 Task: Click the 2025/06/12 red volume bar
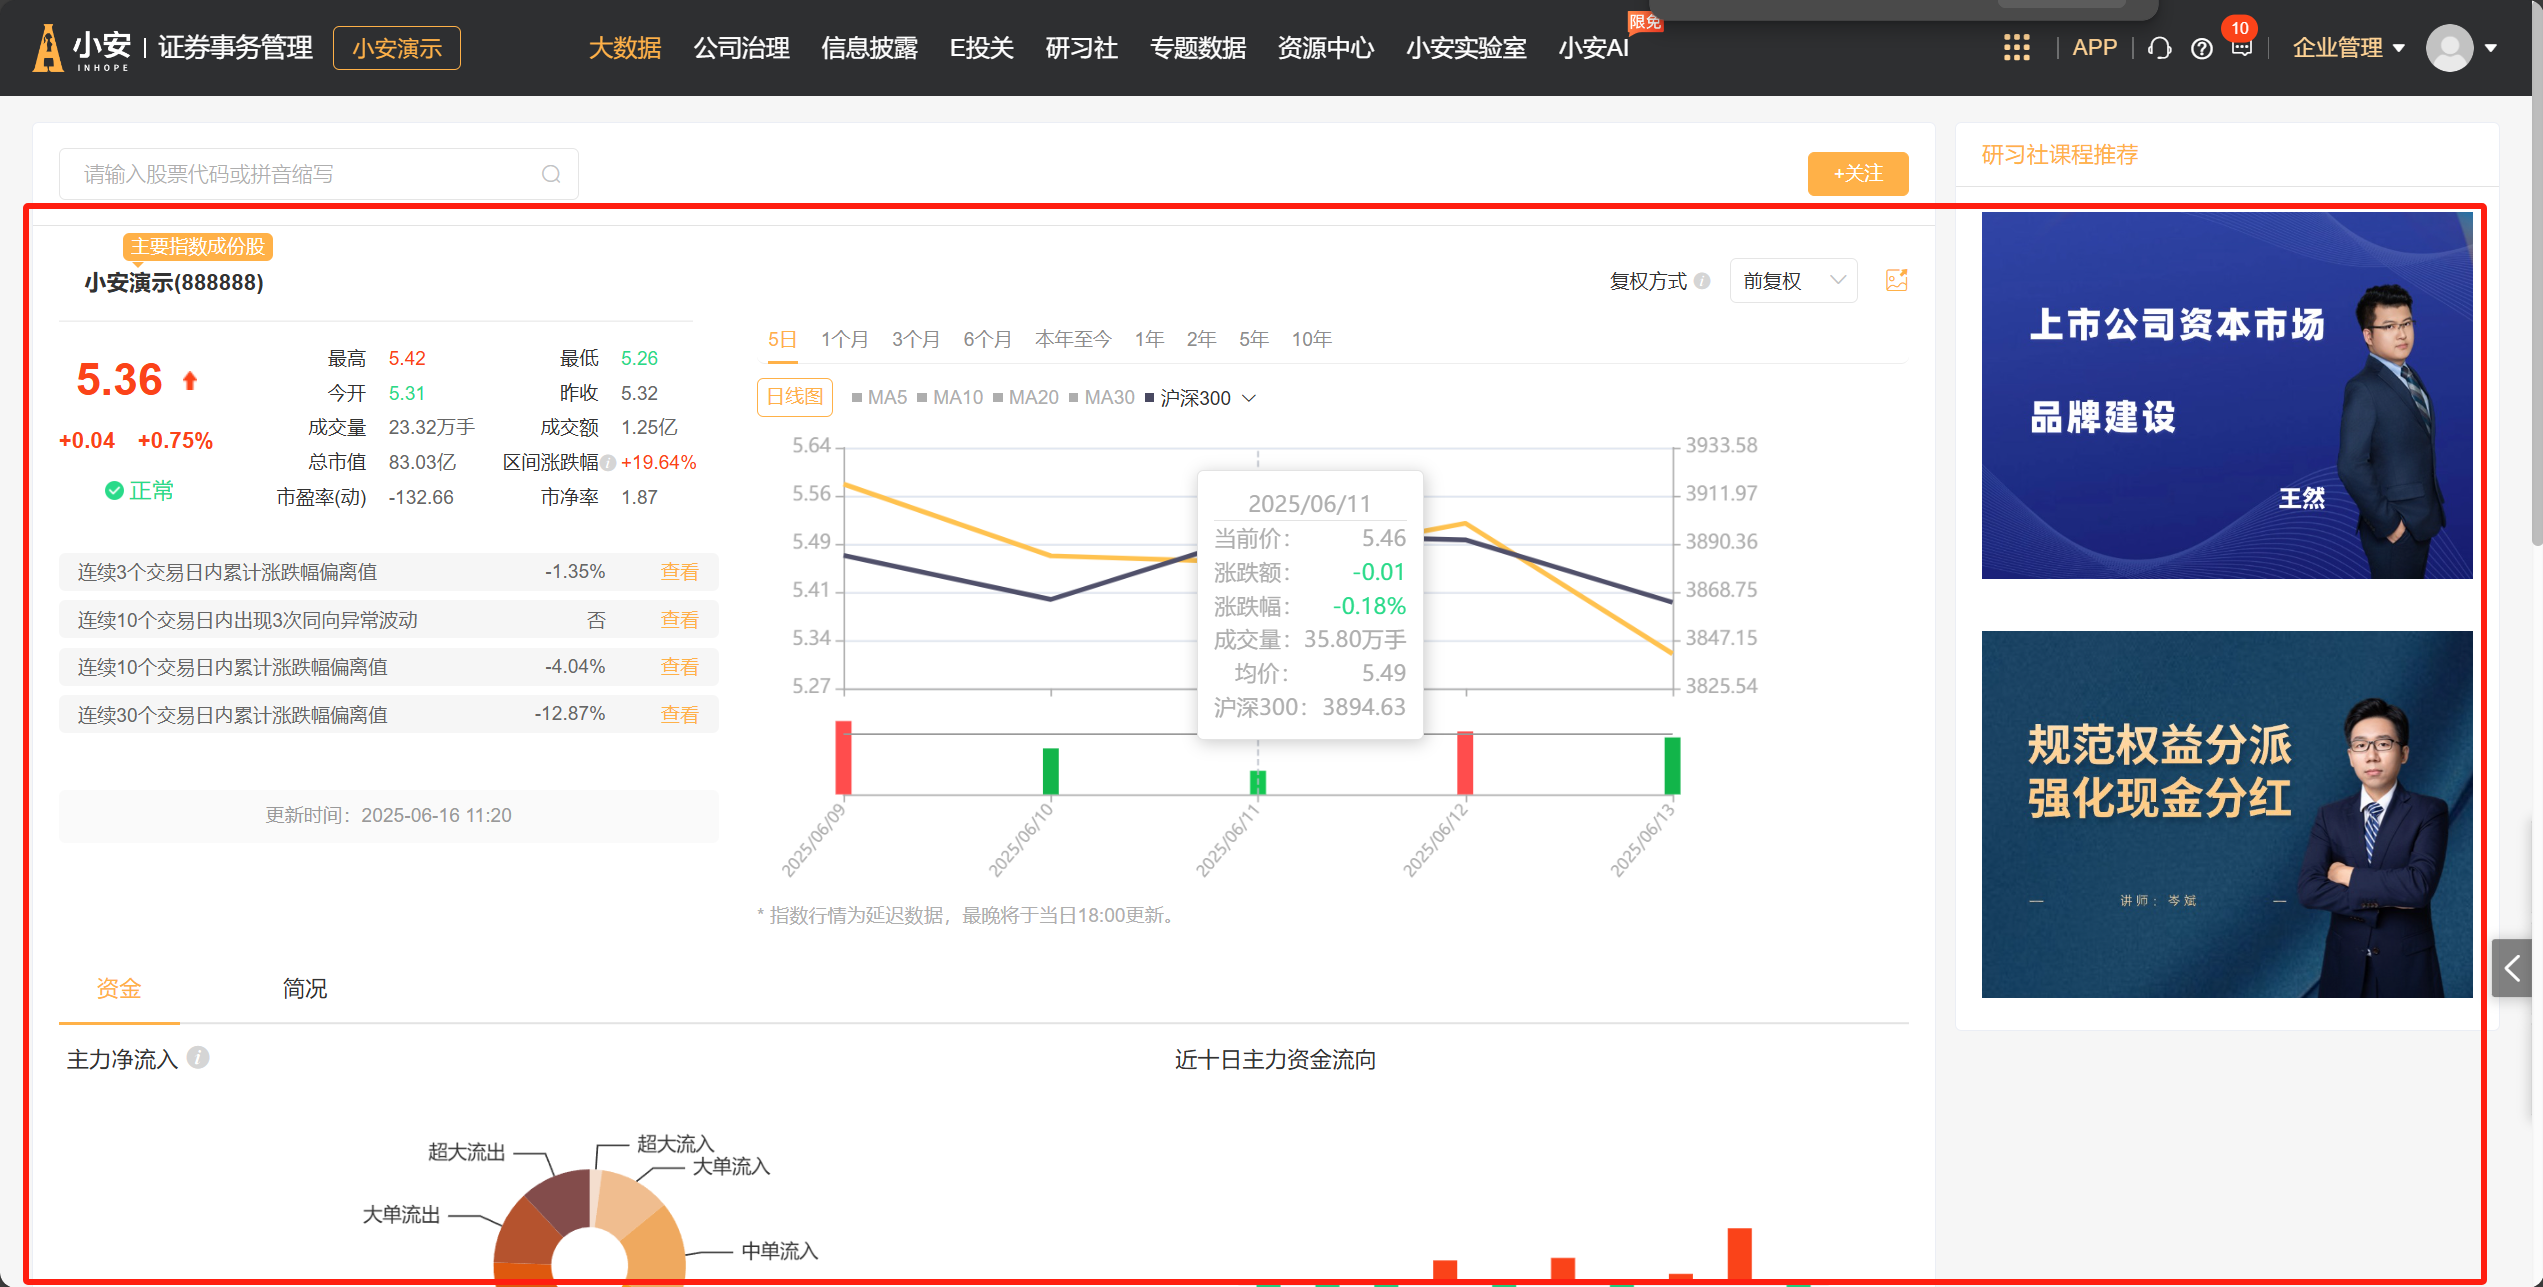[x=1465, y=762]
